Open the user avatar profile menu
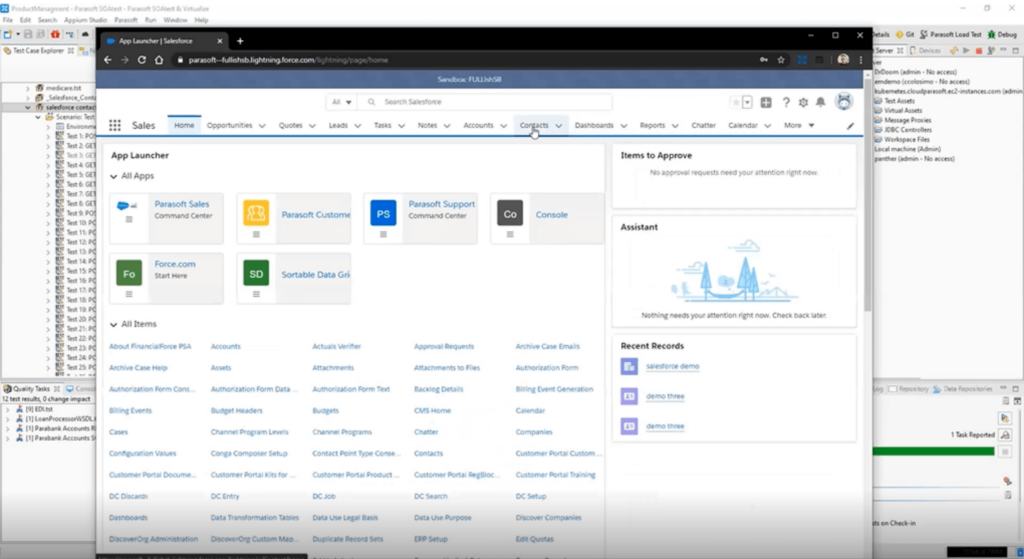 coord(844,101)
